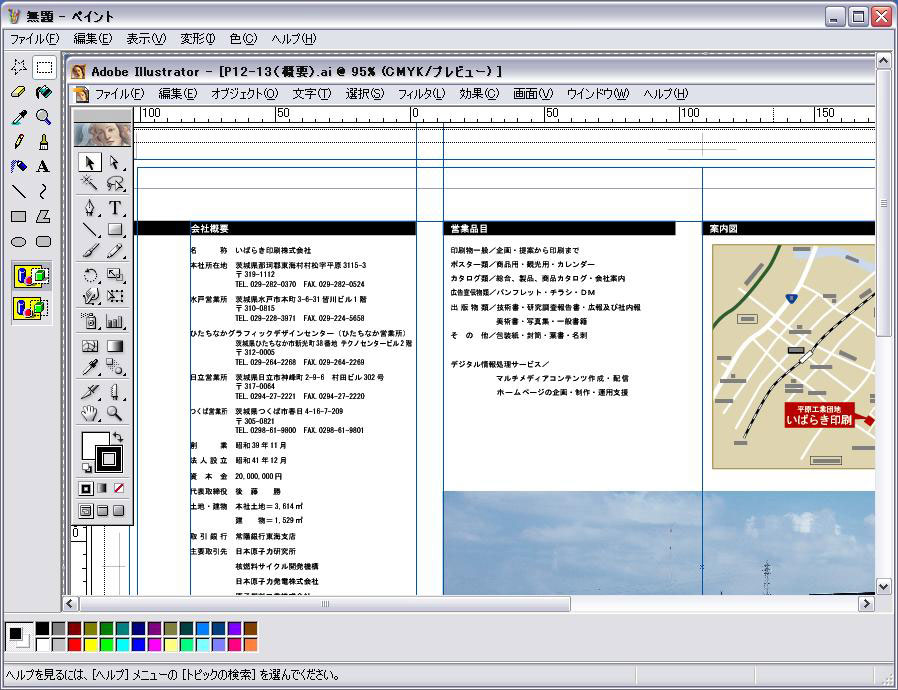This screenshot has width=898, height=690.
Task: Set Illustrator paint mode to Color
Action: coord(86,488)
